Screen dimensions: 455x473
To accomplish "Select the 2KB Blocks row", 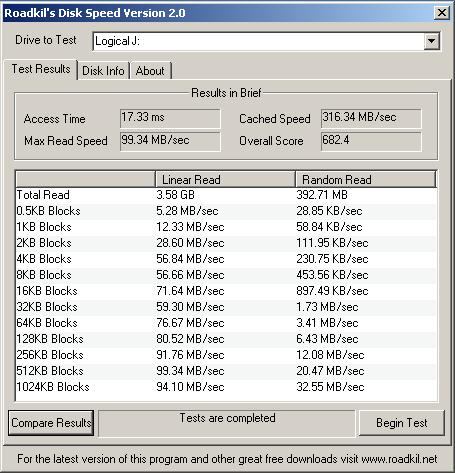I will [226, 243].
